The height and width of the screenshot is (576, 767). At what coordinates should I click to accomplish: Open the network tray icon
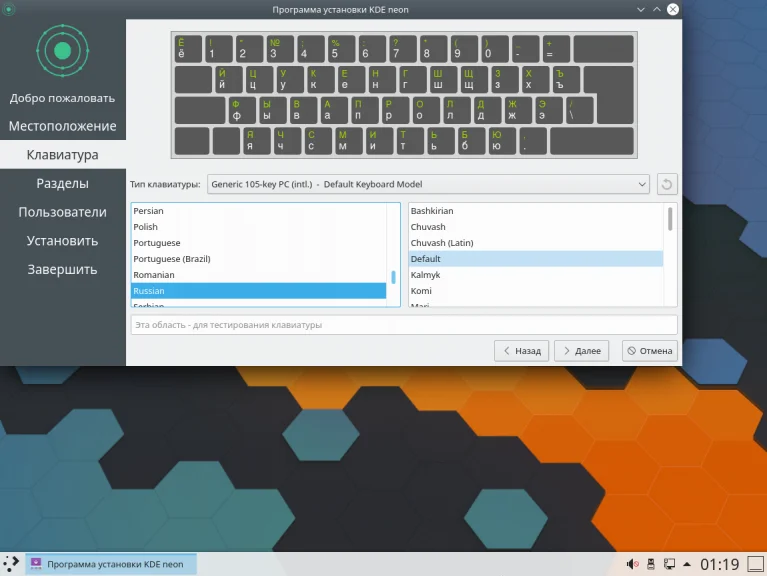click(669, 564)
